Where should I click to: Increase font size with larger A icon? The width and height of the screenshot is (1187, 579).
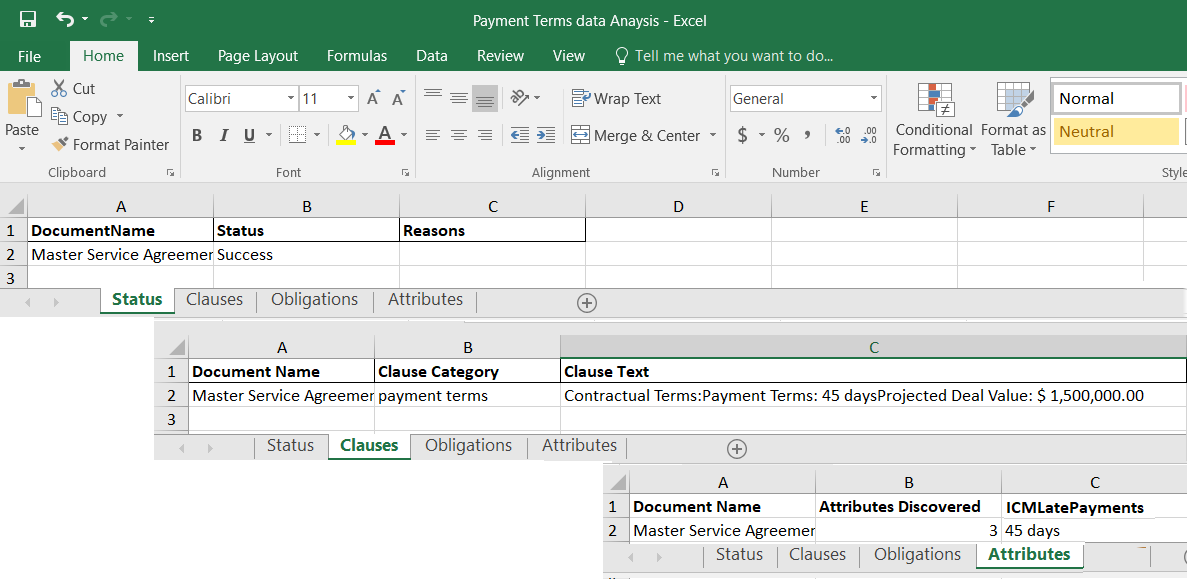[x=373, y=98]
